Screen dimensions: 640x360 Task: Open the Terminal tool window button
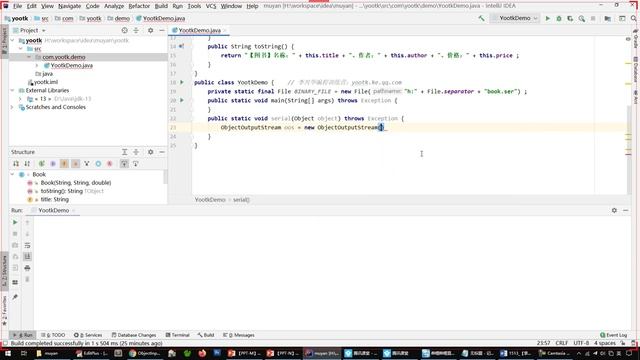[x=178, y=335]
